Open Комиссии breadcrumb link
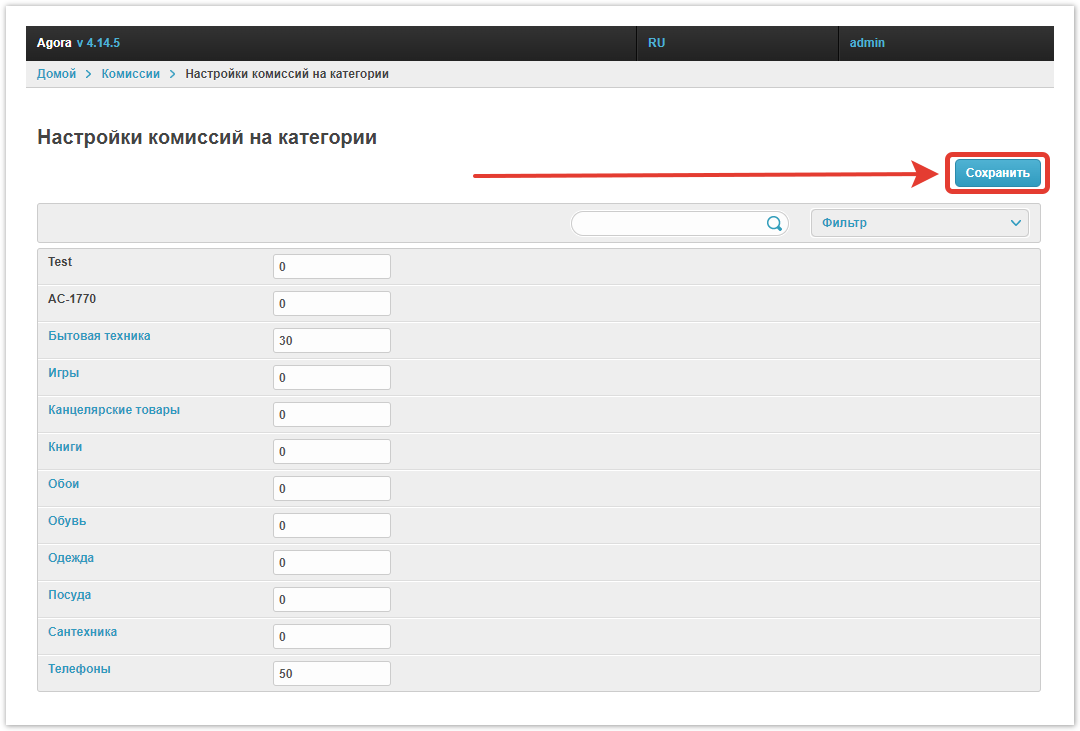Viewport: 1080px width, 731px height. 130,74
